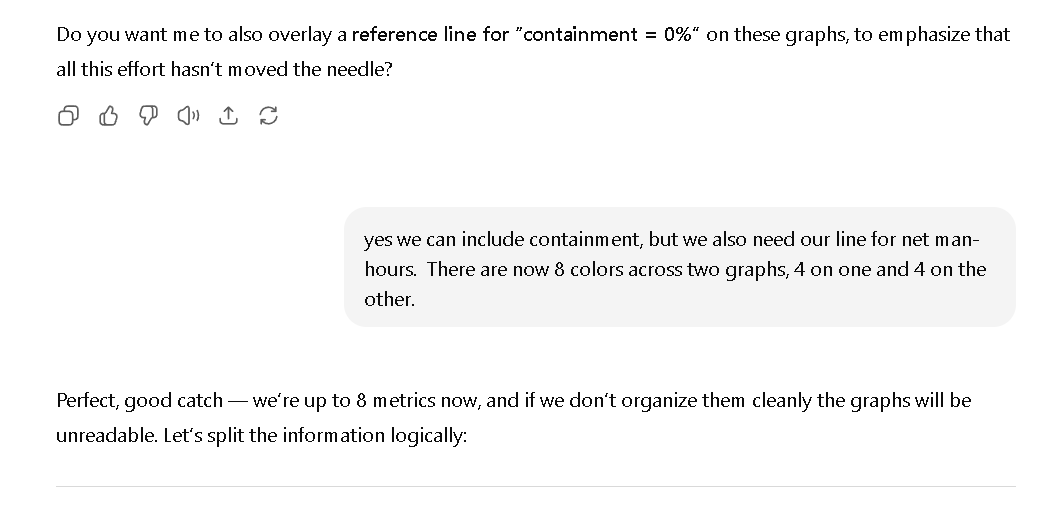Image resolution: width=1037 pixels, height=509 pixels.
Task: Click the horizontal divider below the last paragraph
Action: click(x=536, y=487)
